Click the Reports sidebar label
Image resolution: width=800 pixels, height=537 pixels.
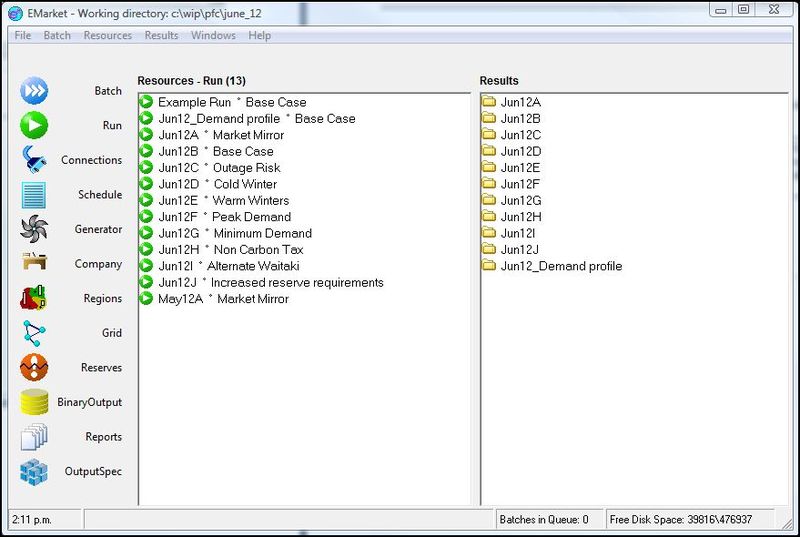[104, 437]
